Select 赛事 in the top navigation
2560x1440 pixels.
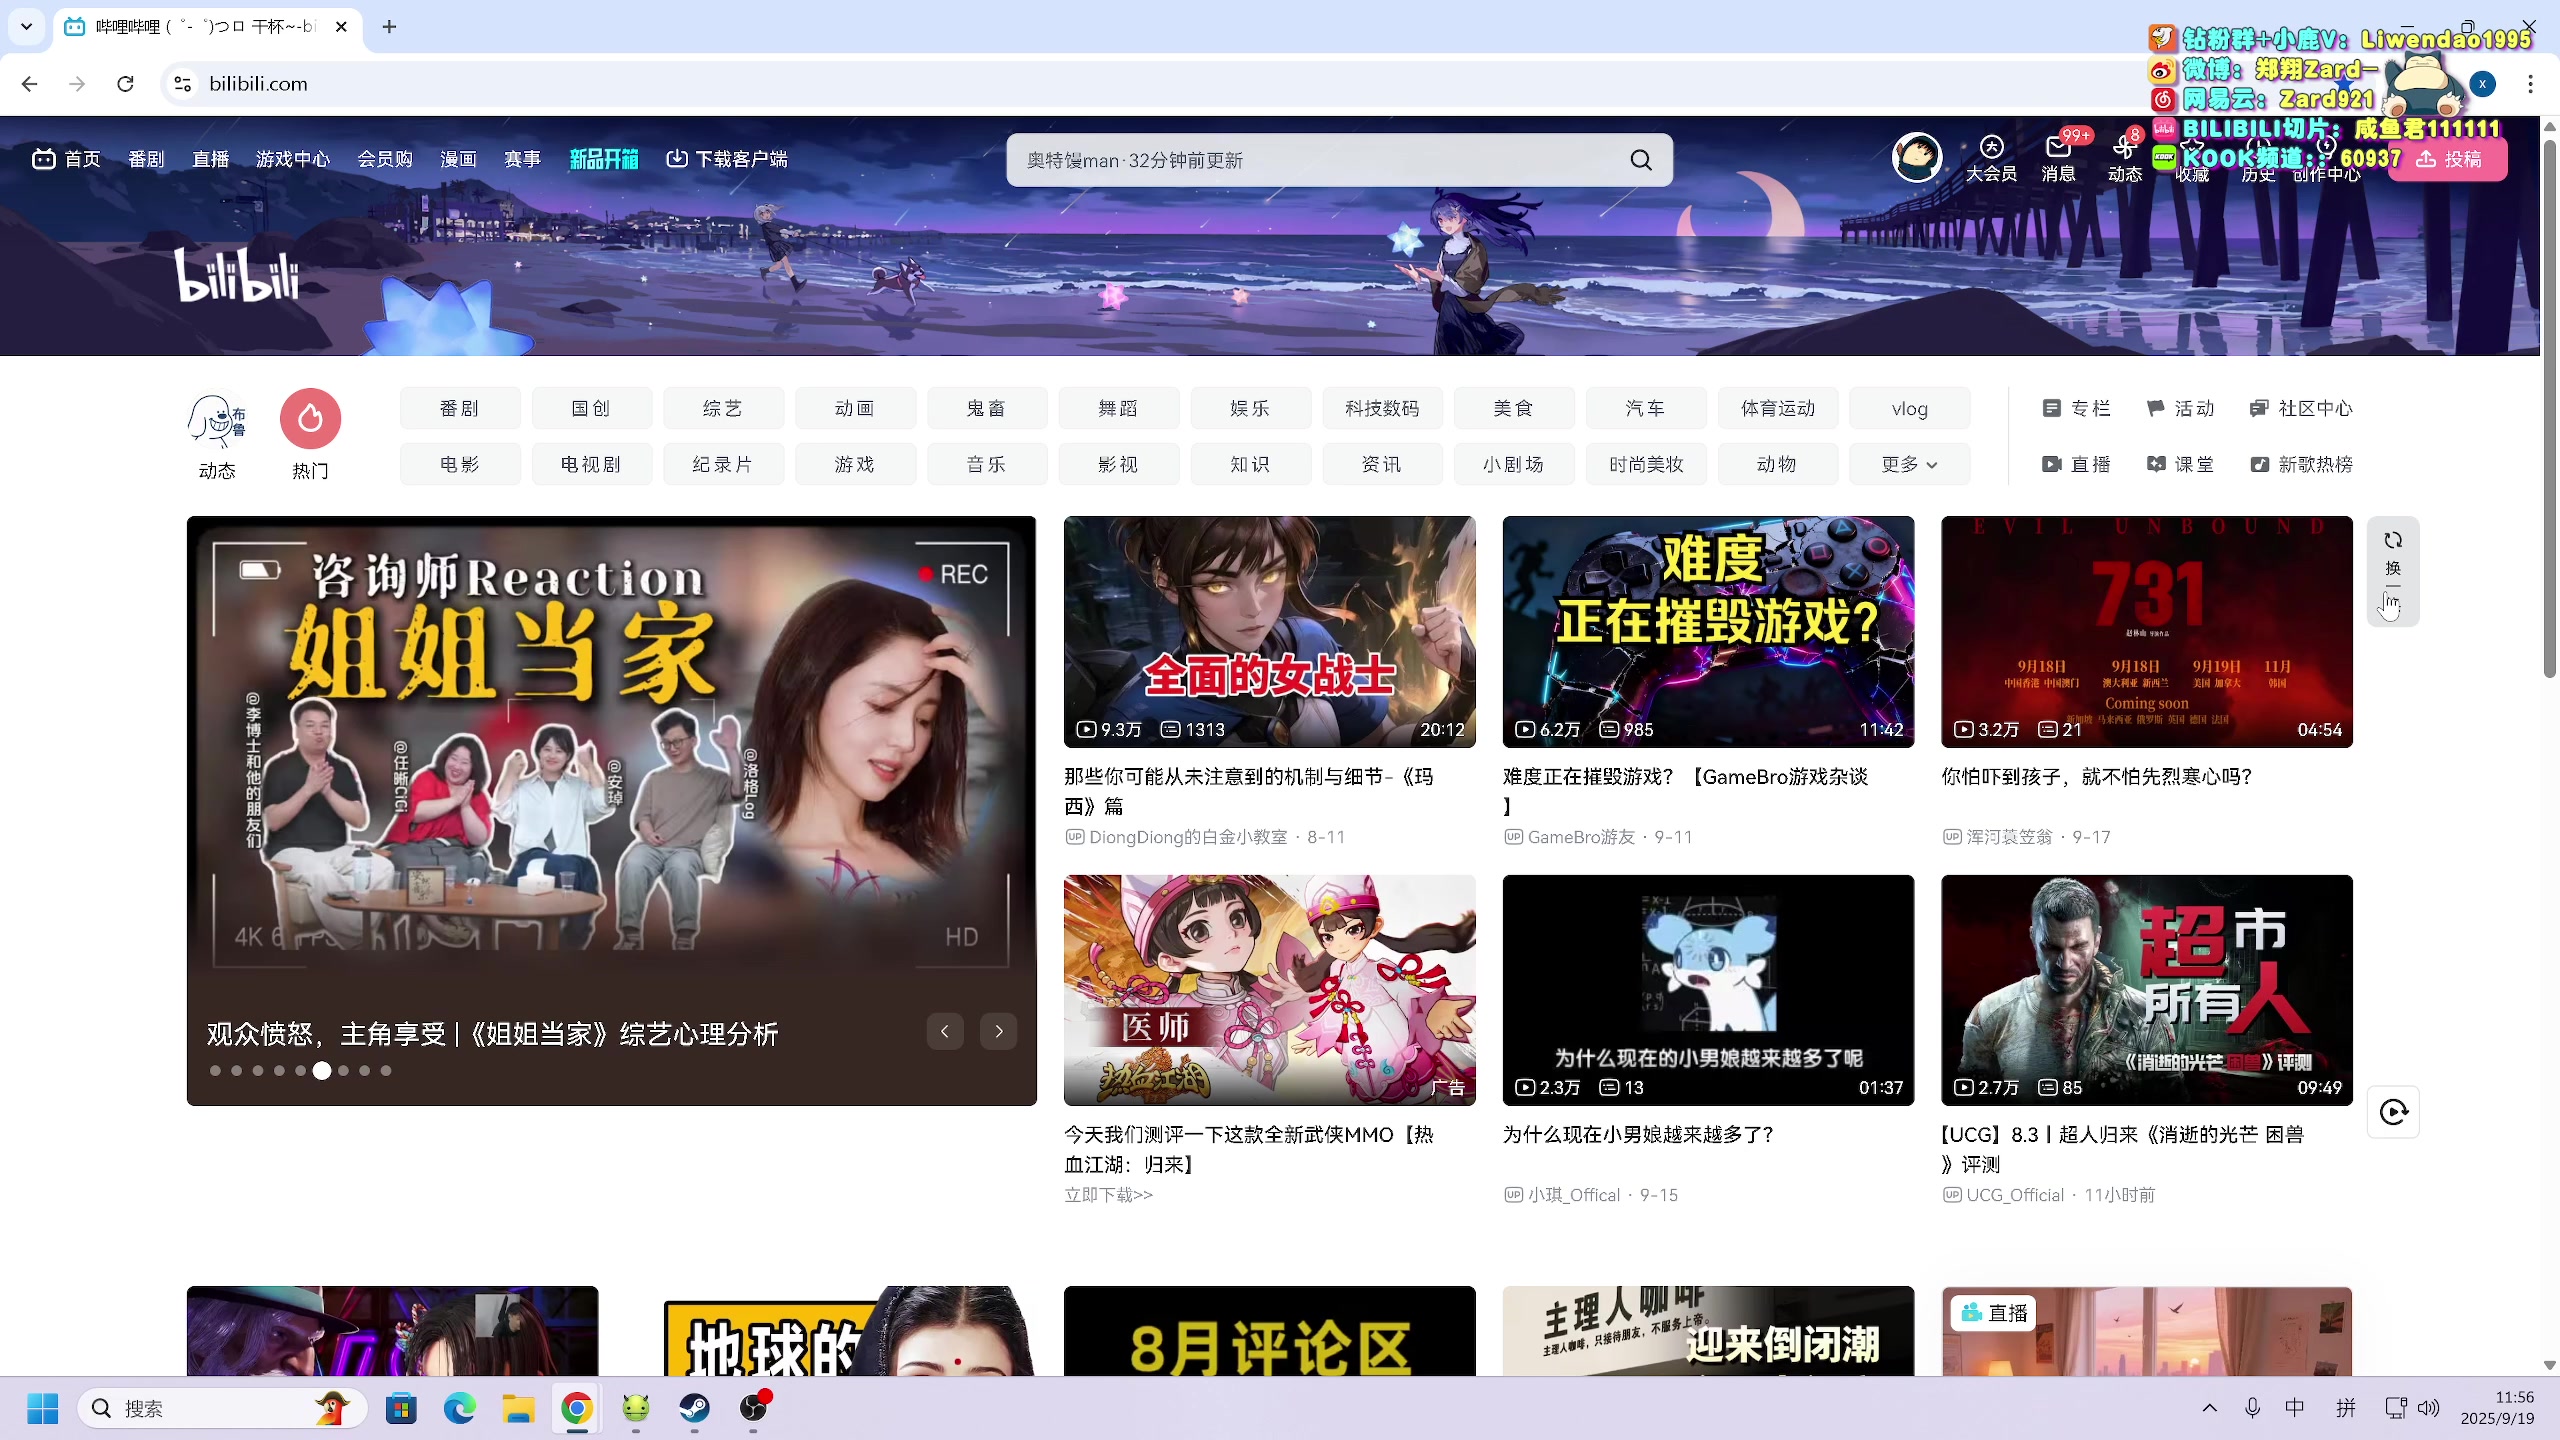pos(522,159)
